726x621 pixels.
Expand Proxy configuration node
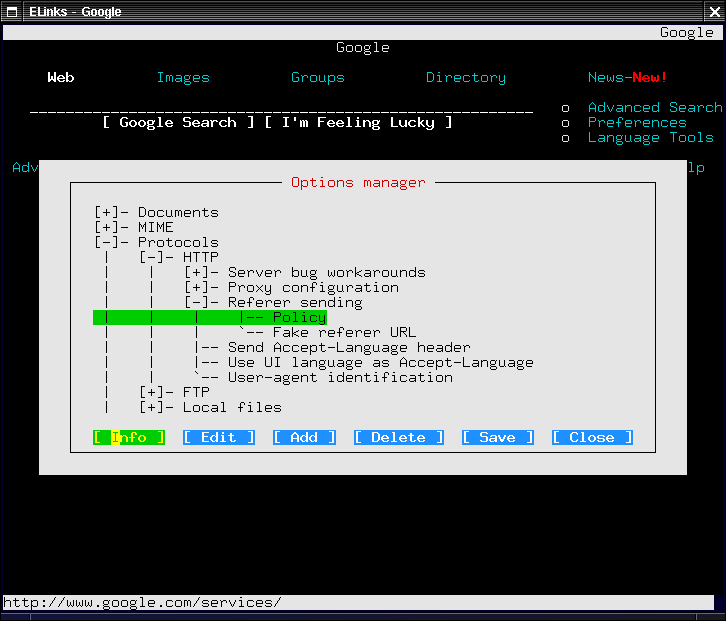click(197, 288)
